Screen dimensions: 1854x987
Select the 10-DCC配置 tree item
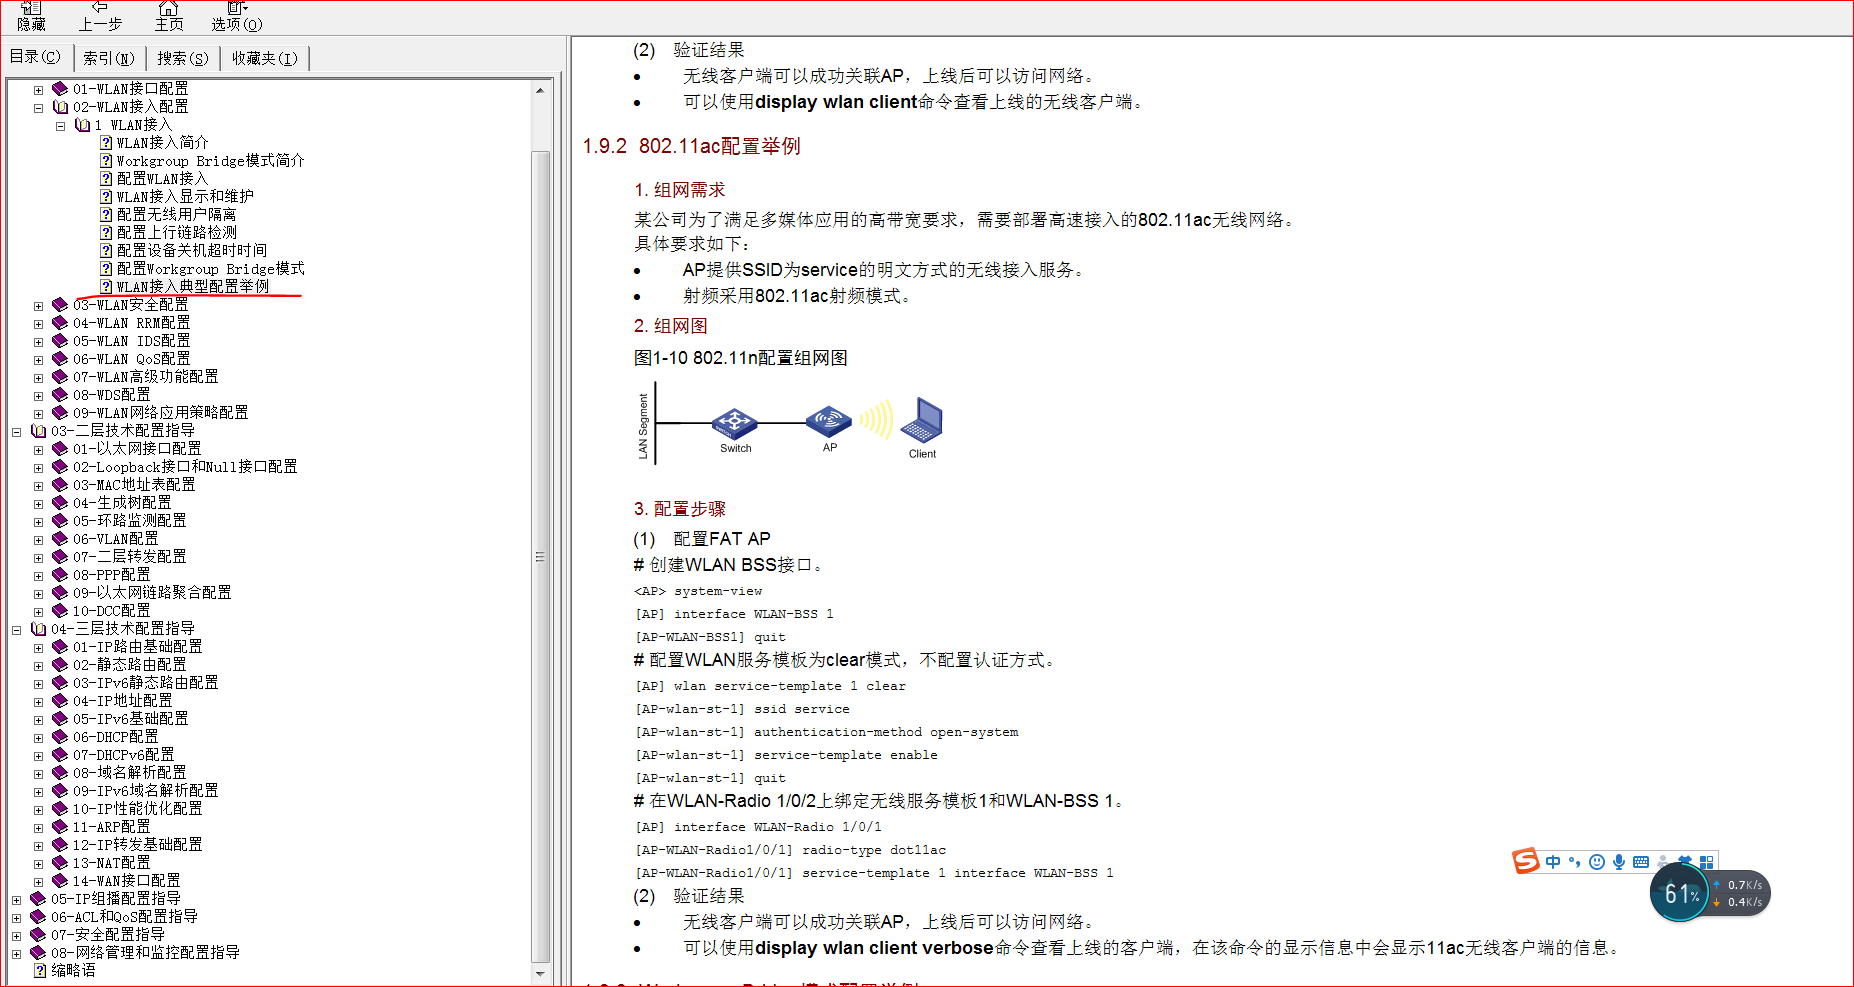pyautogui.click(x=111, y=611)
